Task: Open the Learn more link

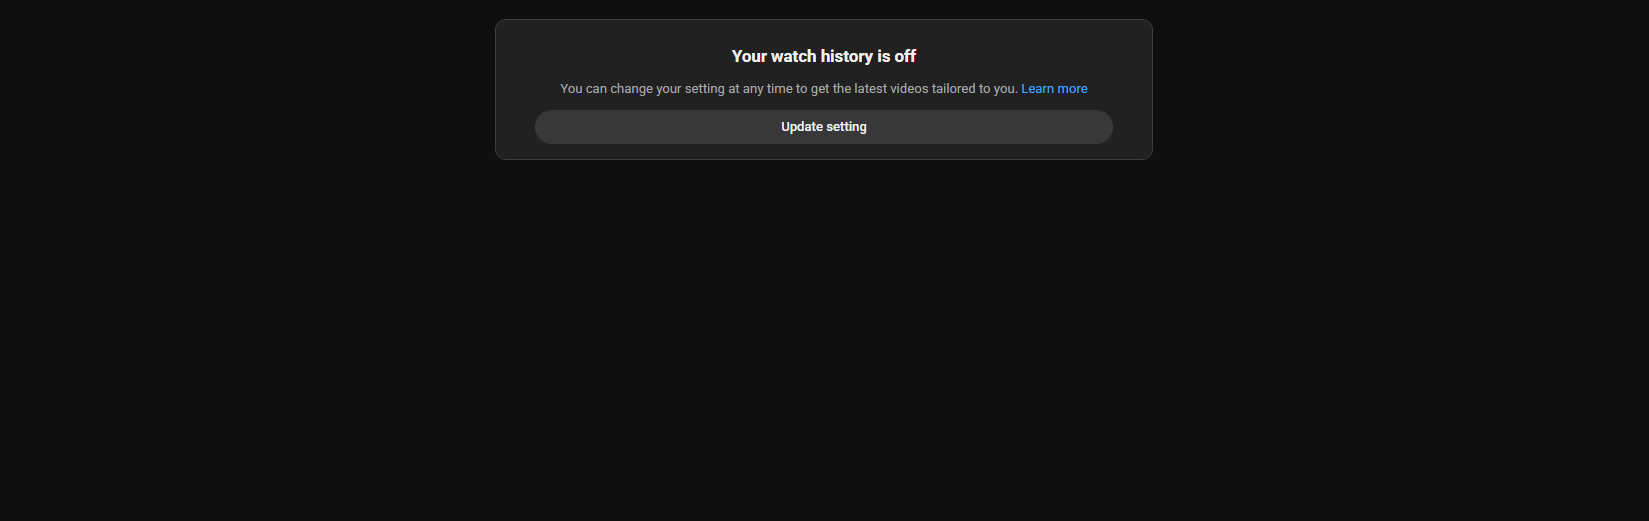Action: pyautogui.click(x=1054, y=89)
